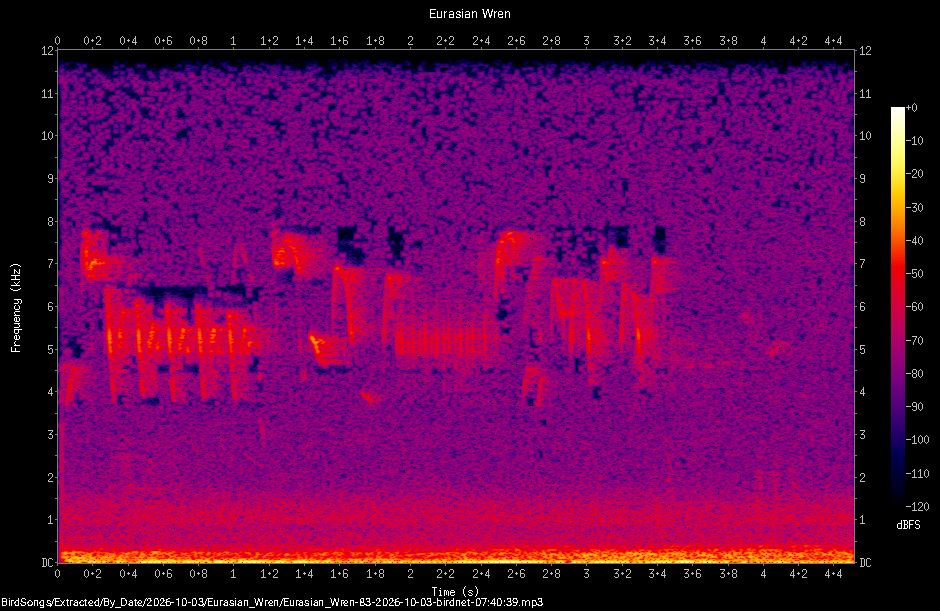This screenshot has width=940, height=611.
Task: Click "4" on the bottom time axis
Action: [x=763, y=574]
